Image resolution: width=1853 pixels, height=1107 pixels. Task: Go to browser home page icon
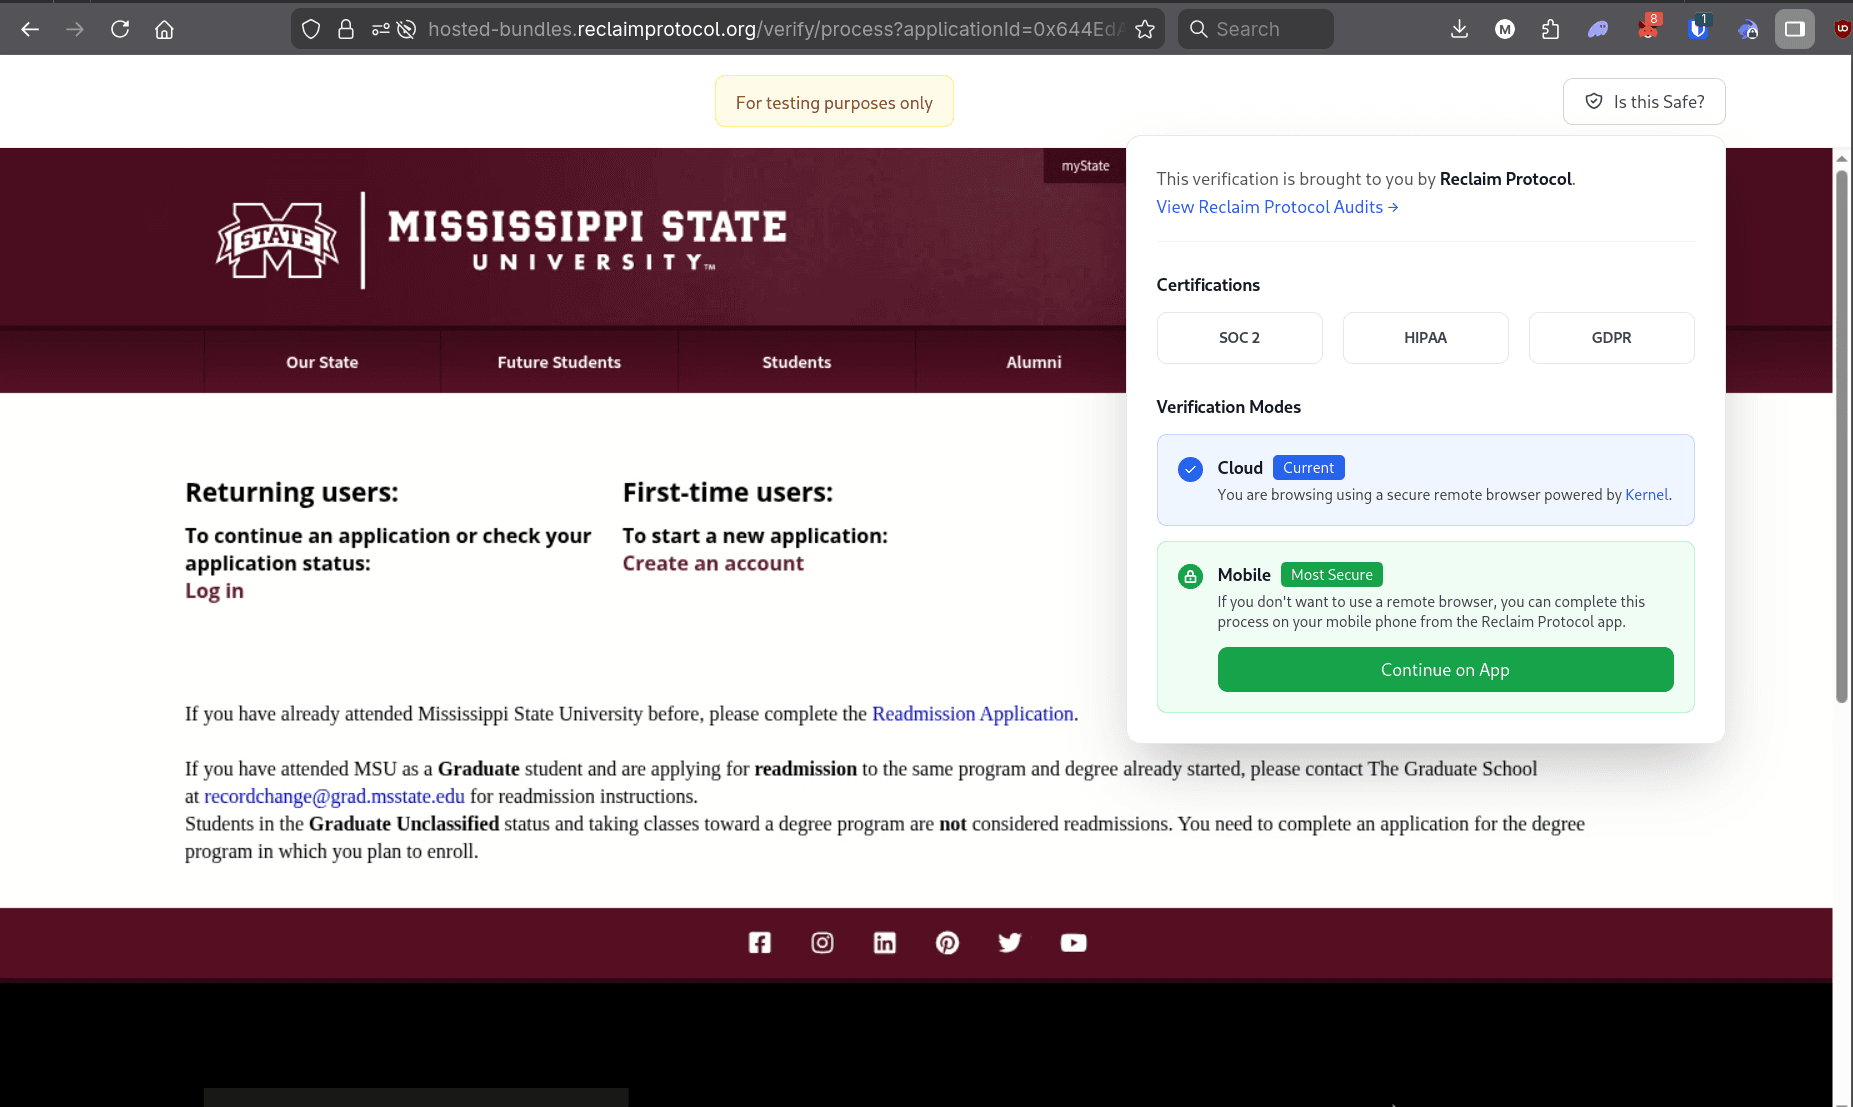pyautogui.click(x=164, y=29)
